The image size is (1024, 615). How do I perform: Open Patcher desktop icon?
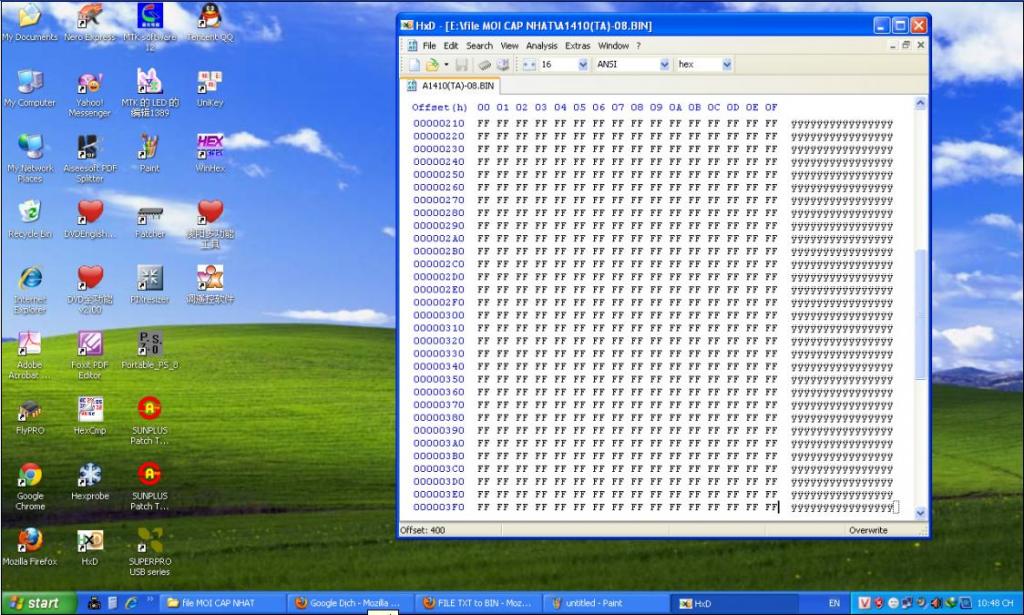tap(150, 219)
